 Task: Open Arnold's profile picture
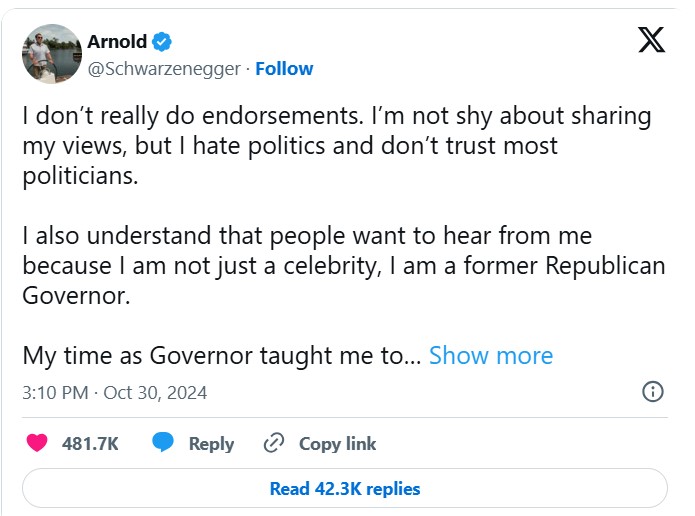(x=52, y=55)
